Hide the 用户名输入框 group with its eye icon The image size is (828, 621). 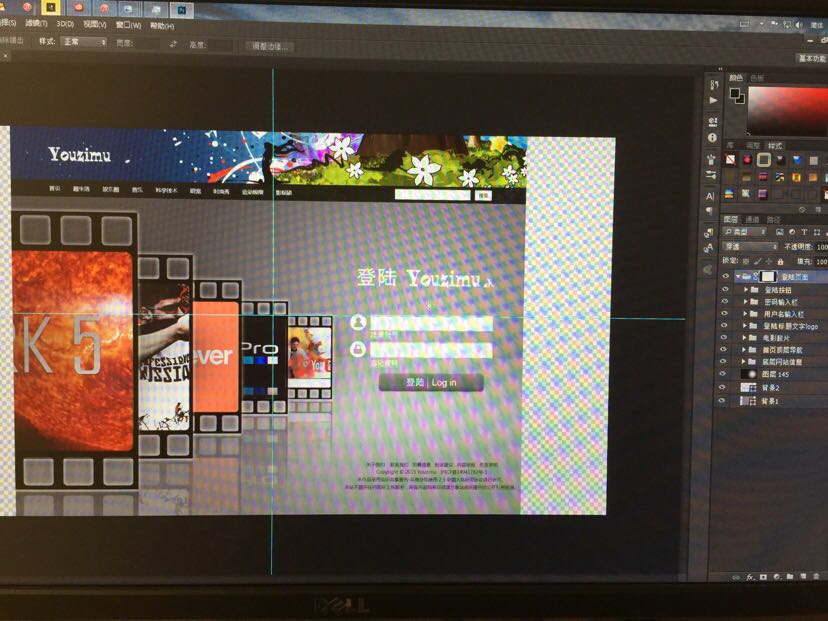click(x=724, y=314)
